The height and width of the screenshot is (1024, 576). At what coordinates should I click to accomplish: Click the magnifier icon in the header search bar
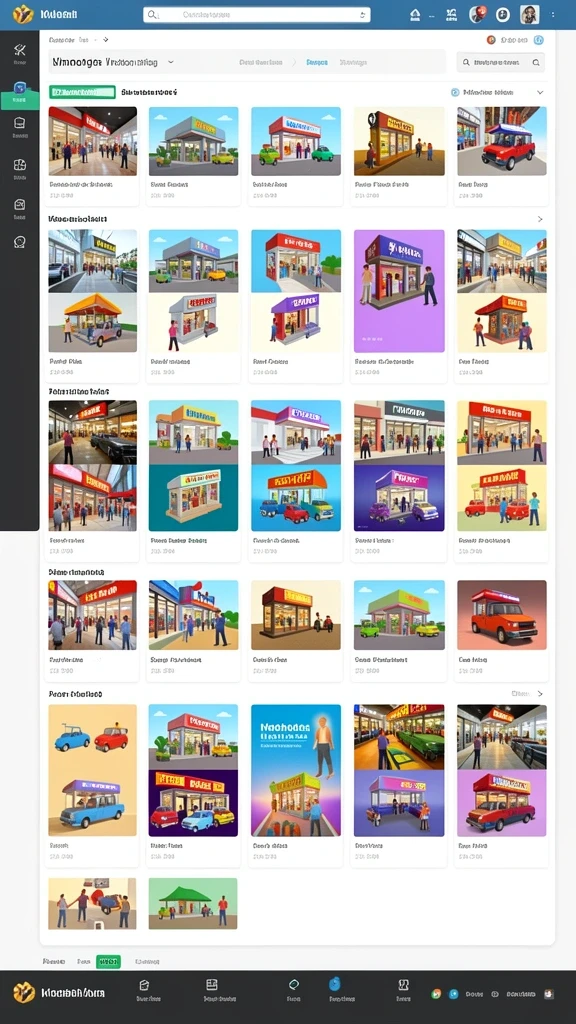tap(152, 14)
